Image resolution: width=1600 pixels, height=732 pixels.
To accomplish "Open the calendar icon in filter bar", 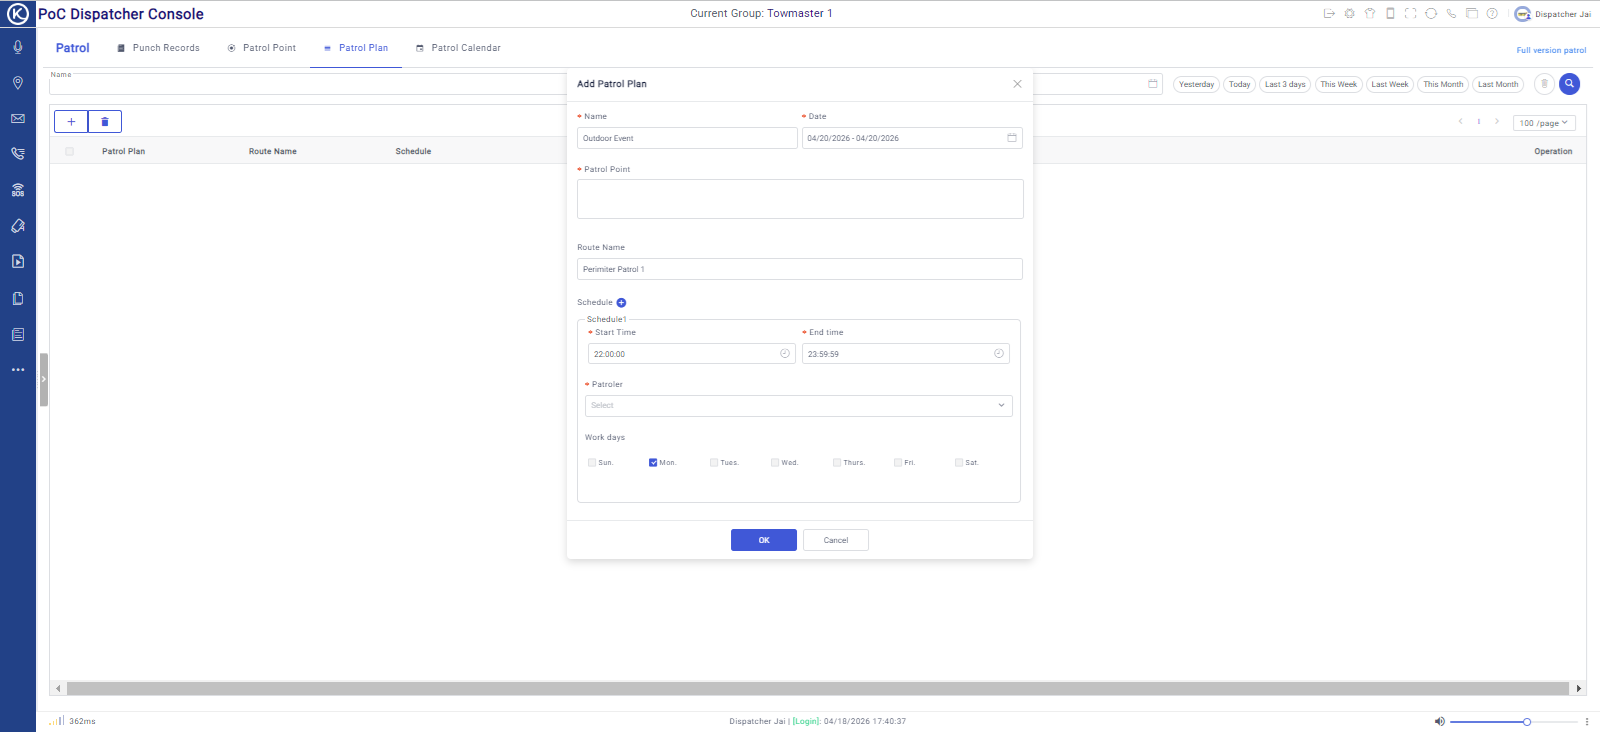I will pyautogui.click(x=1152, y=84).
